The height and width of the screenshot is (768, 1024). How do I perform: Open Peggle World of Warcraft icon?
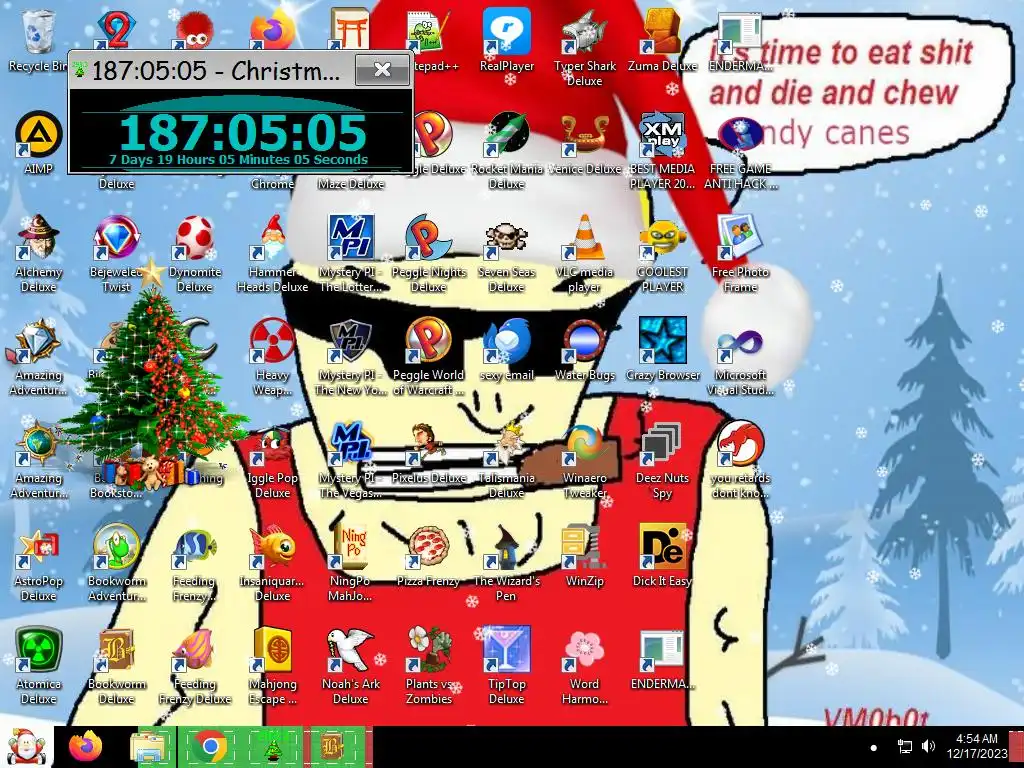pyautogui.click(x=428, y=357)
